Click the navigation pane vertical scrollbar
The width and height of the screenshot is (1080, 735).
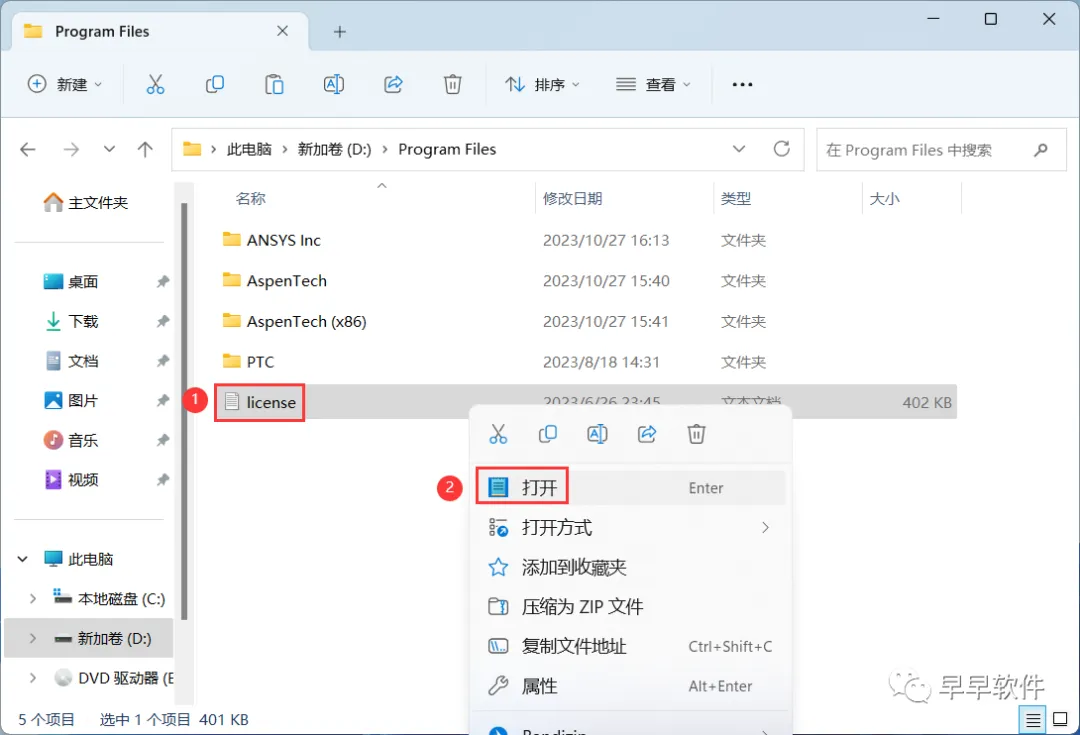[x=184, y=411]
